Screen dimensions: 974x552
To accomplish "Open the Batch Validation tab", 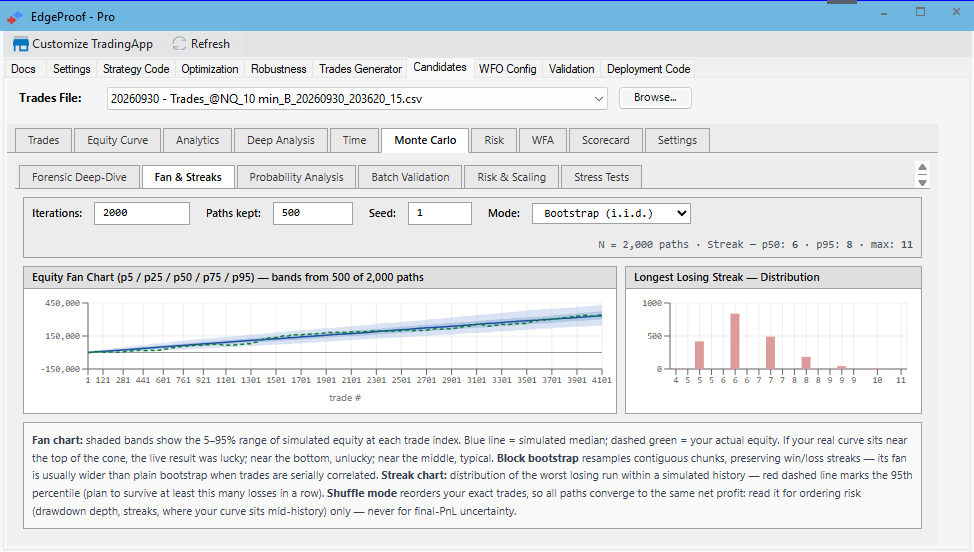I will (411, 177).
